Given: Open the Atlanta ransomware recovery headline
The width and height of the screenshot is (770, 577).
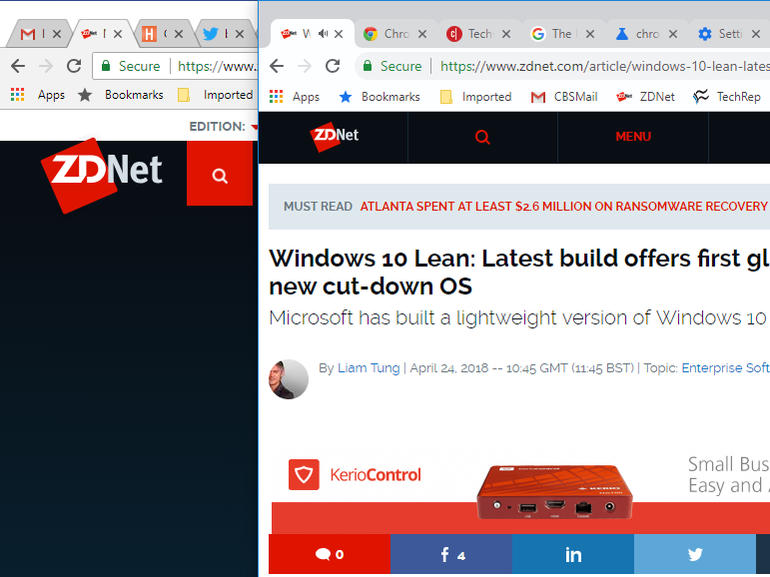Looking at the screenshot, I should tap(564, 206).
